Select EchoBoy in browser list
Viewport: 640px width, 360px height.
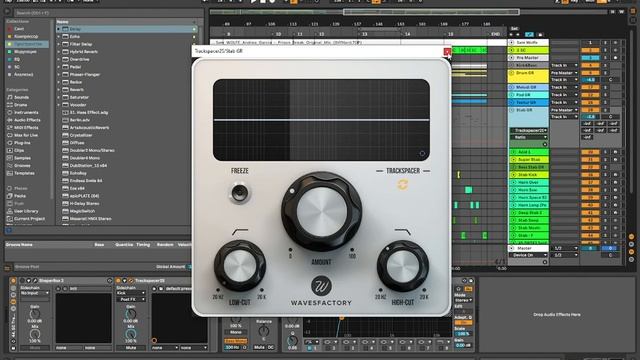[77, 173]
